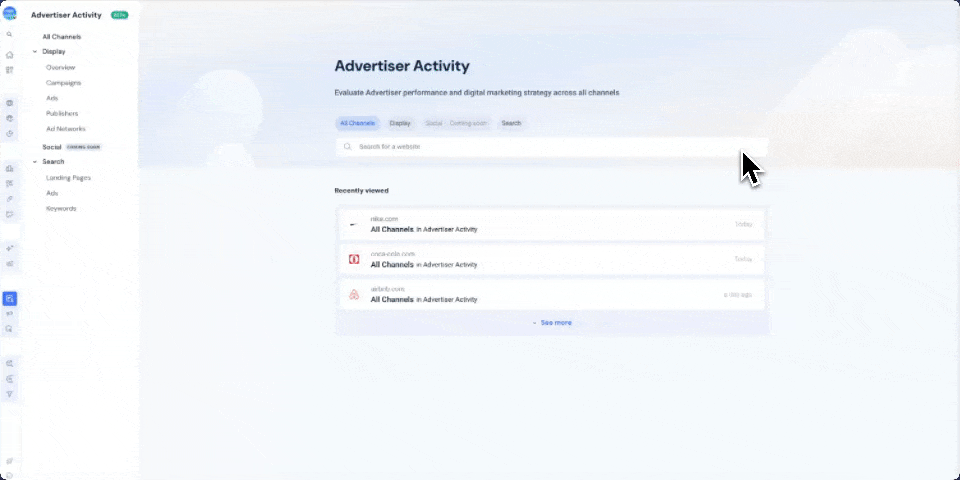Open the nike.com recently viewed entry

552,225
